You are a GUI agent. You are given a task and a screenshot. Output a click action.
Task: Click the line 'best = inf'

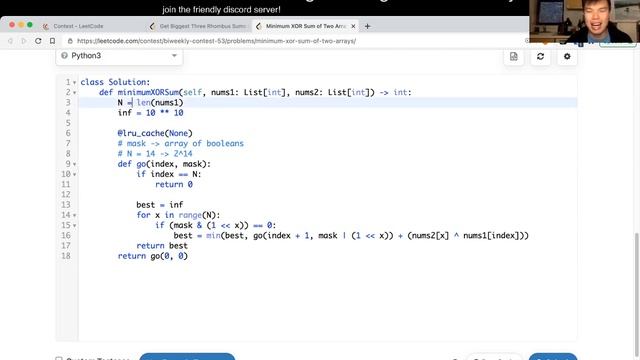(160, 204)
